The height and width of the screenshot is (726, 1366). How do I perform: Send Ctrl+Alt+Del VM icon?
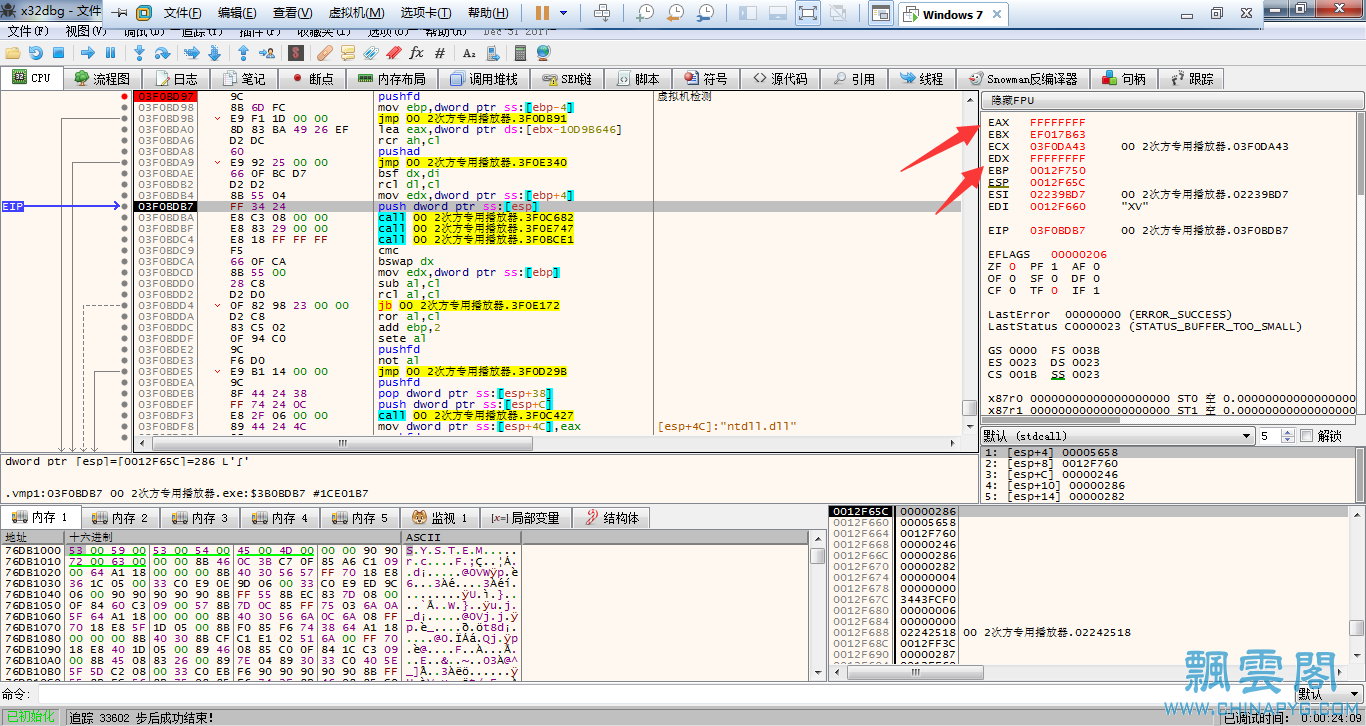(x=602, y=13)
